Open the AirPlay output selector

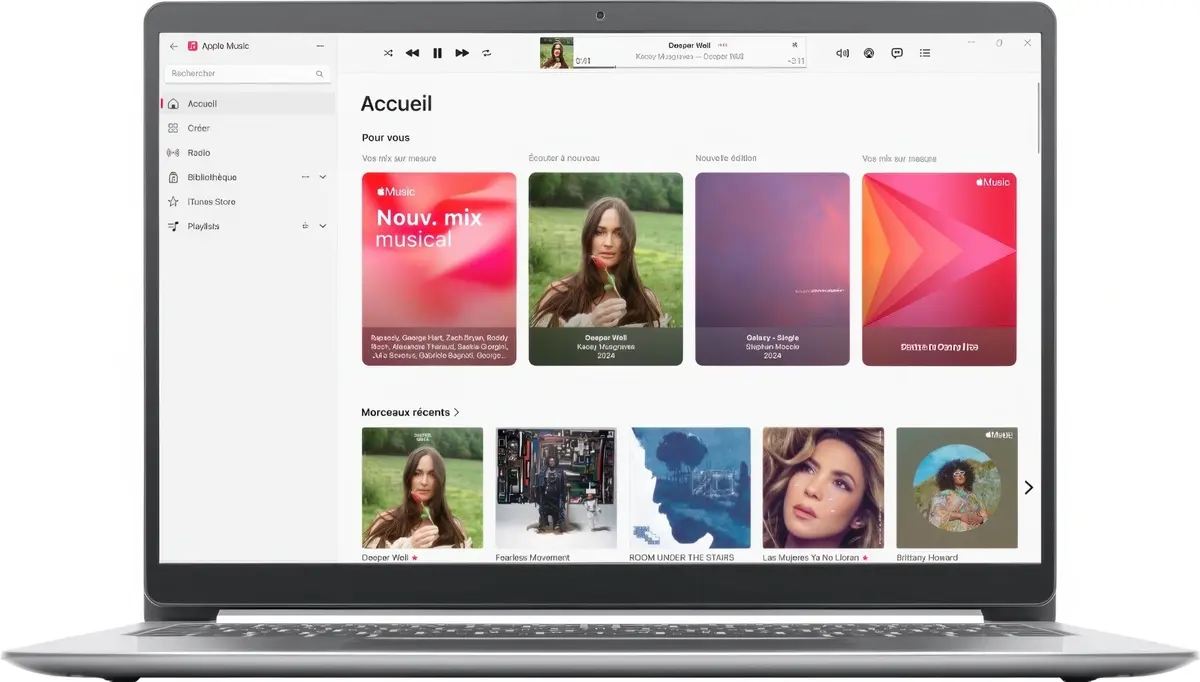[869, 53]
